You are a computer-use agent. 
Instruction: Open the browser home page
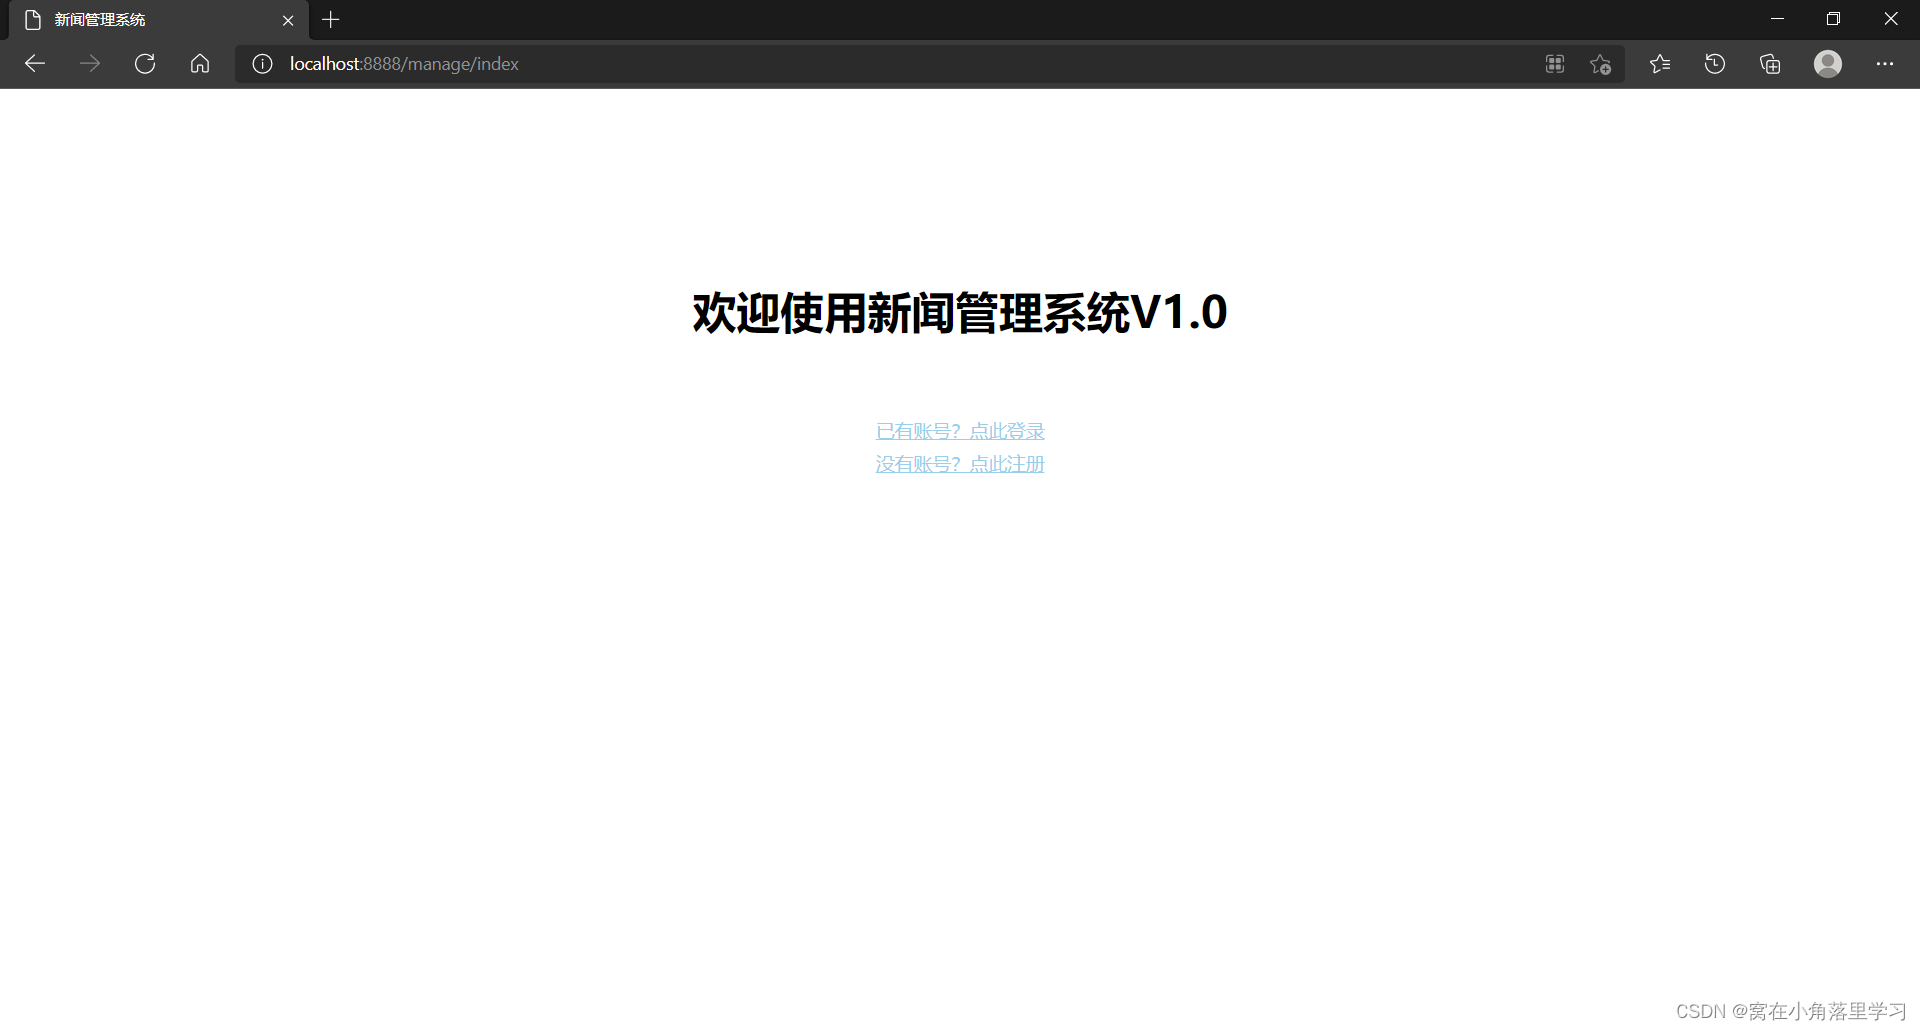pyautogui.click(x=200, y=64)
